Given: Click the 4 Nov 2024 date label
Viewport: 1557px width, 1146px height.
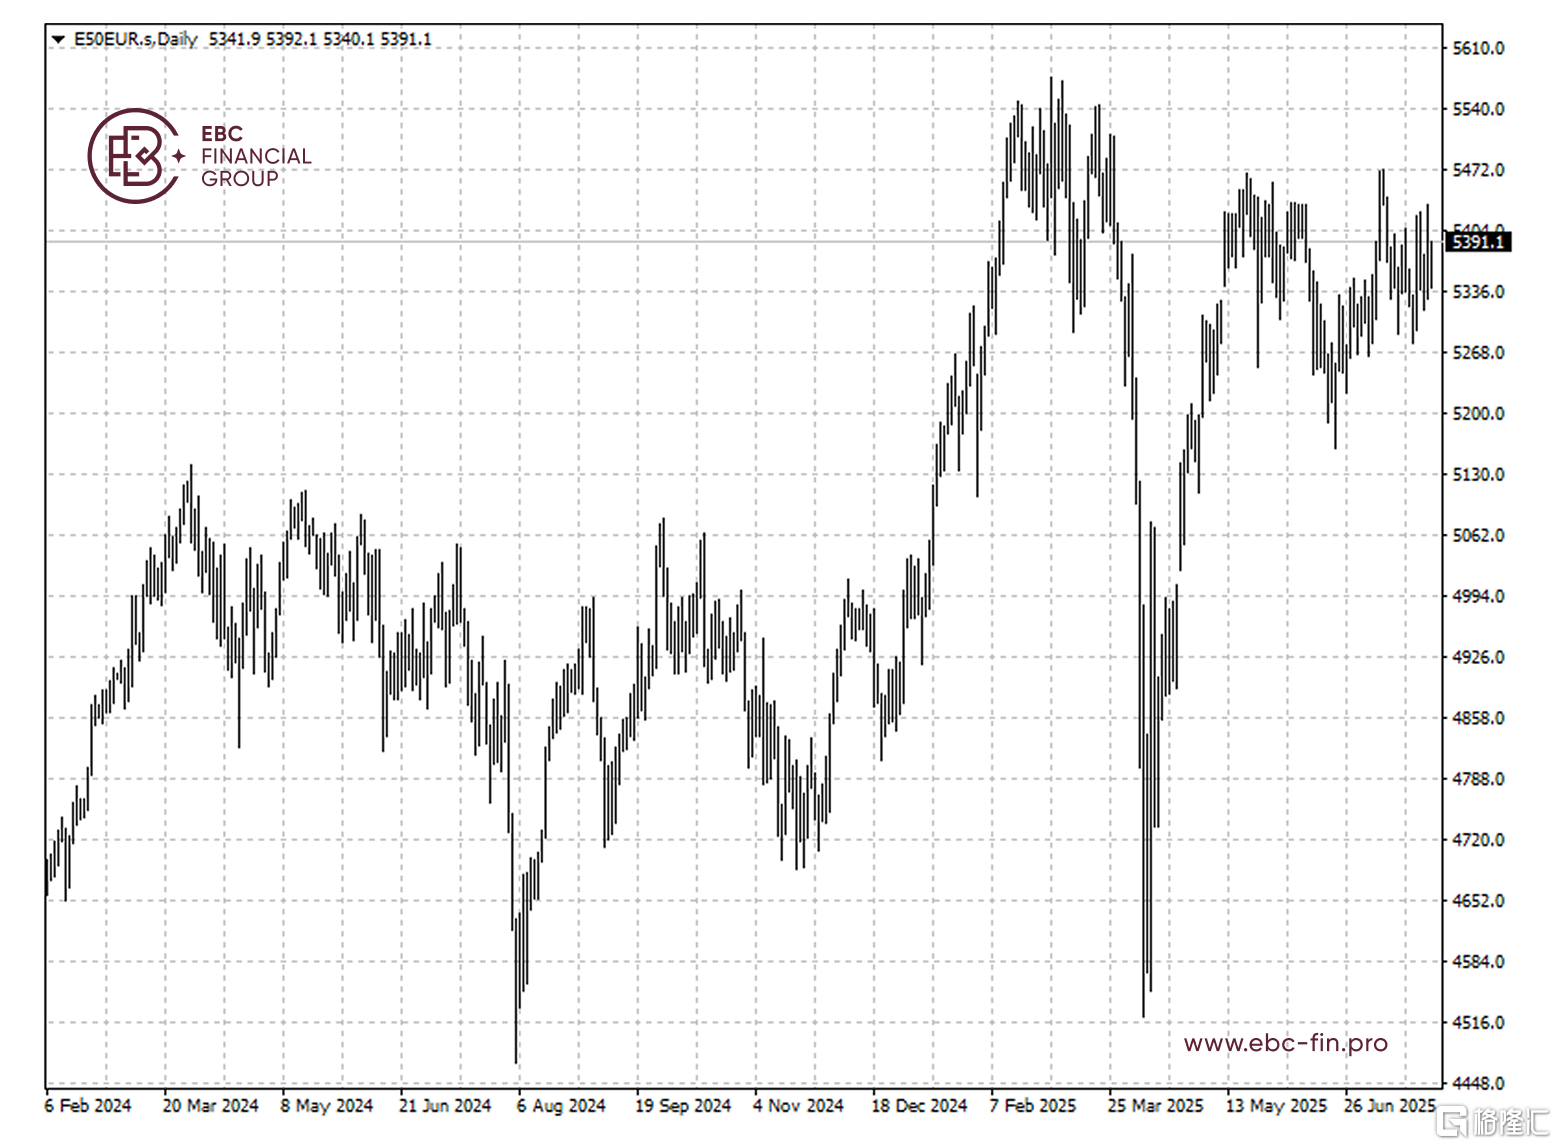Looking at the screenshot, I should coord(798,1106).
